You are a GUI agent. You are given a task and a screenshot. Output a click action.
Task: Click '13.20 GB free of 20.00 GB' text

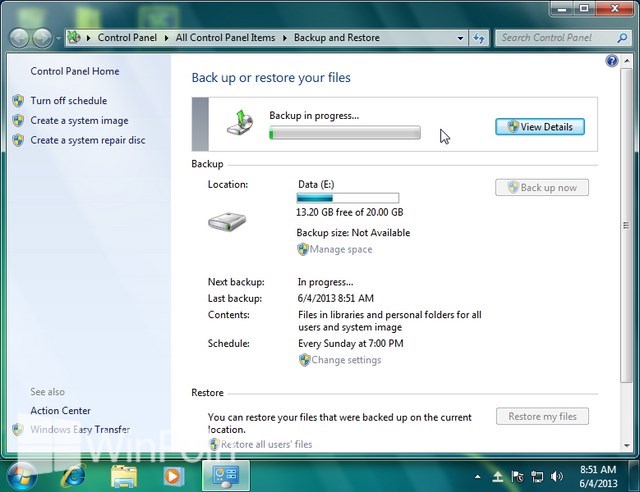pos(349,212)
